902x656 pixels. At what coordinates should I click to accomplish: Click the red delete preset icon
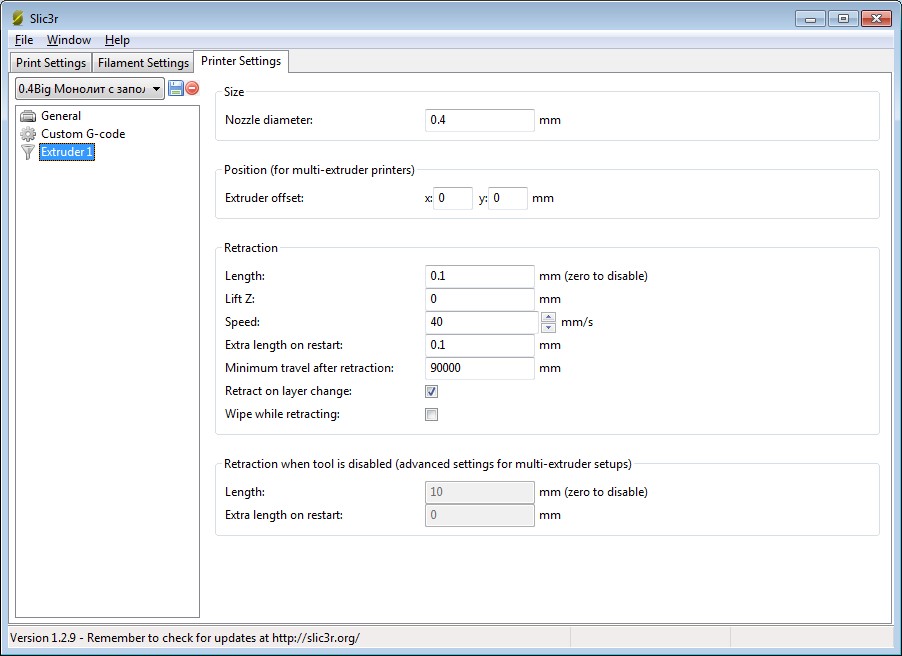(x=192, y=88)
